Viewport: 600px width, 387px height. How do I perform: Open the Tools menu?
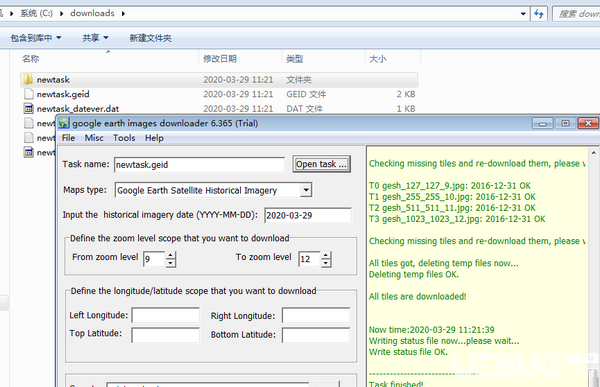coord(124,138)
